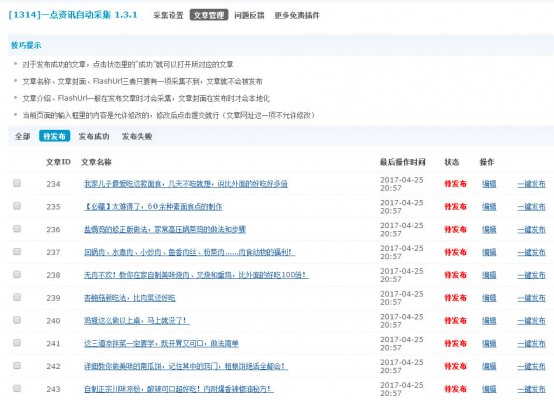Open 更多免费插件 tab

click(297, 15)
